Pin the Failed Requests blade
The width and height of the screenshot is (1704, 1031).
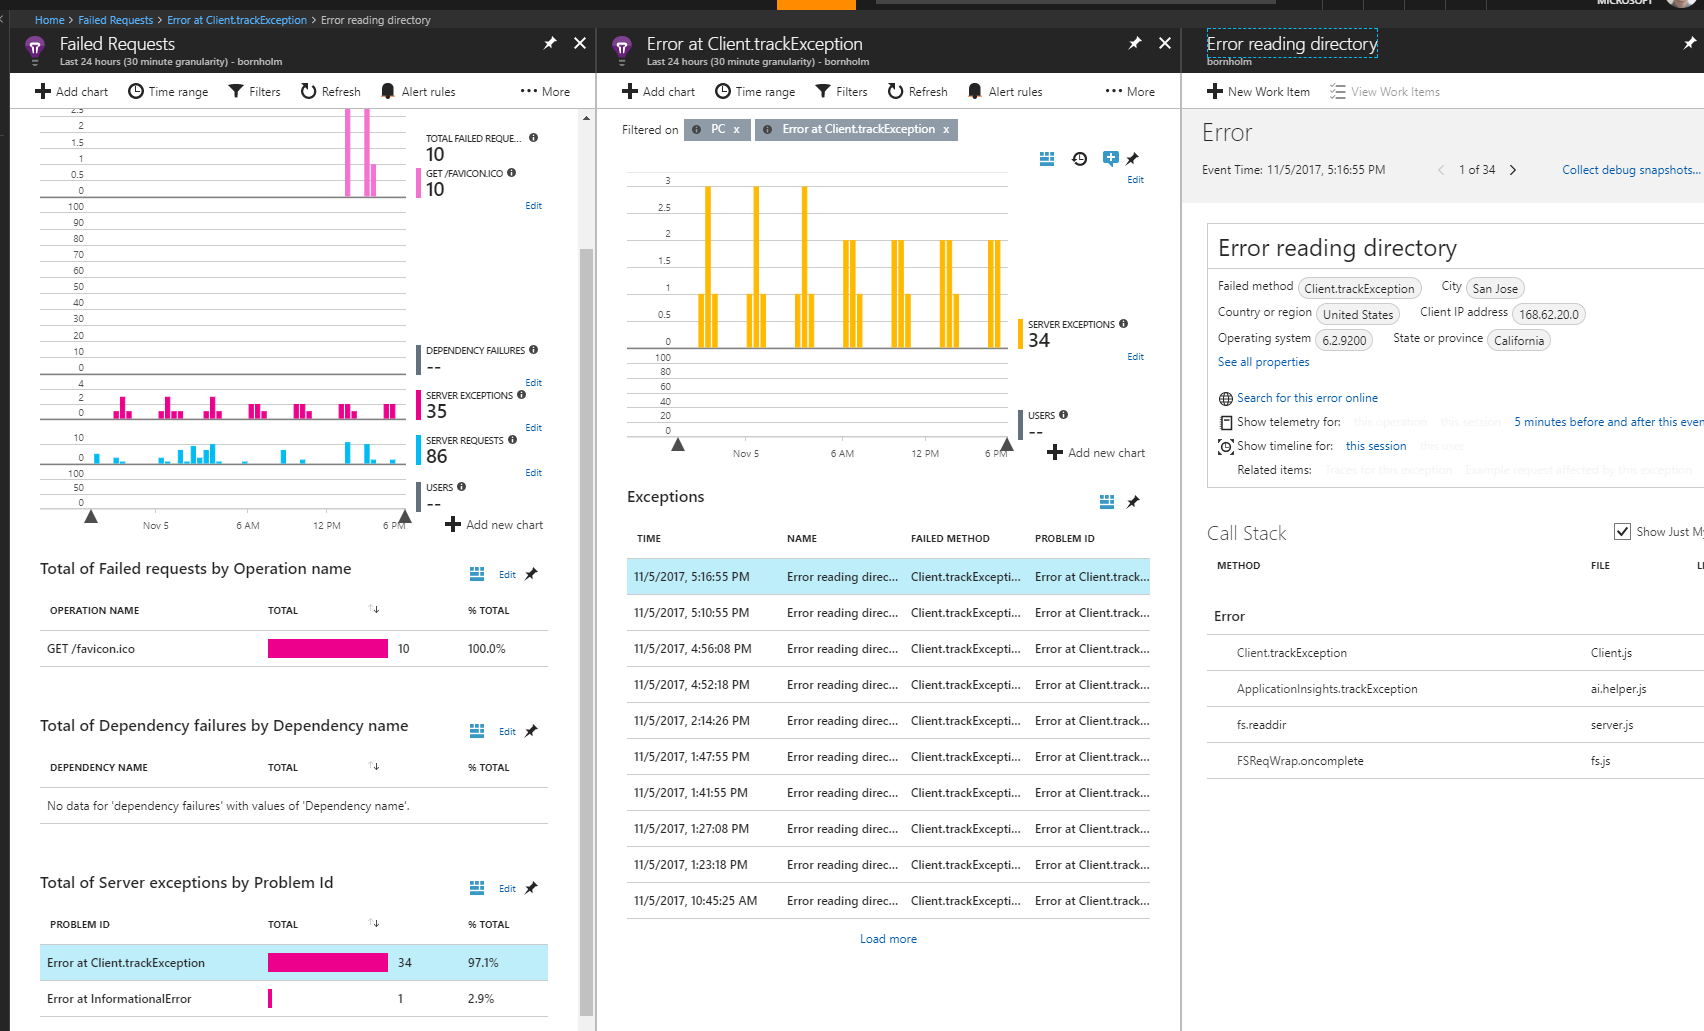[550, 43]
